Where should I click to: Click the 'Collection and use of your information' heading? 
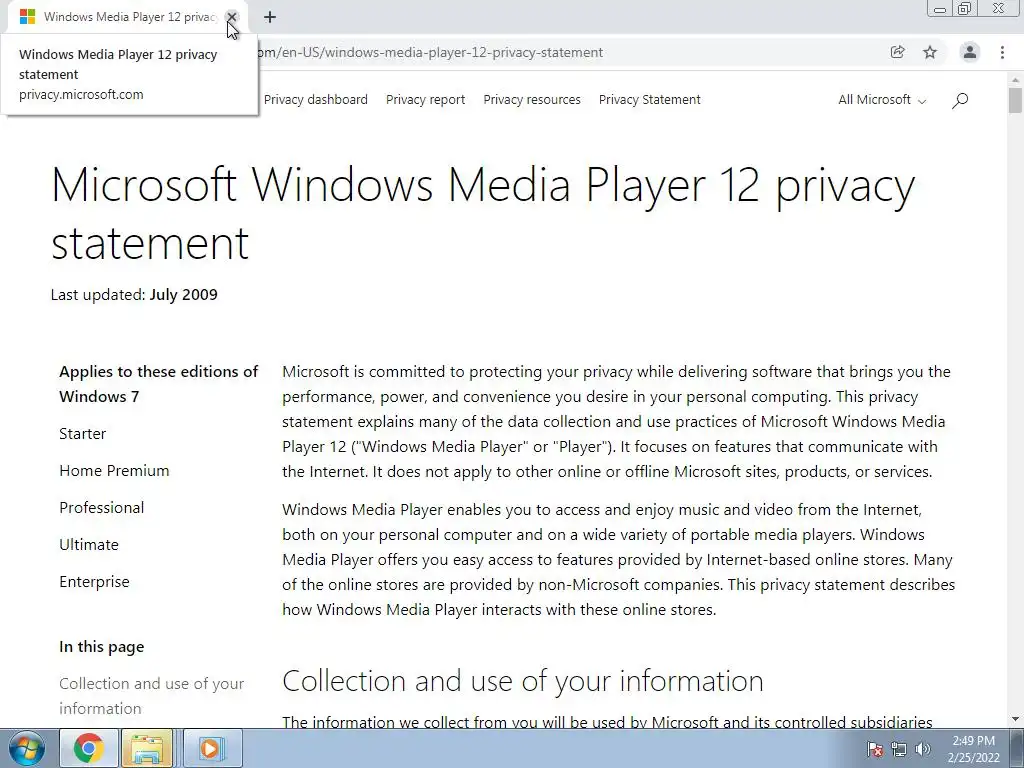point(522,680)
